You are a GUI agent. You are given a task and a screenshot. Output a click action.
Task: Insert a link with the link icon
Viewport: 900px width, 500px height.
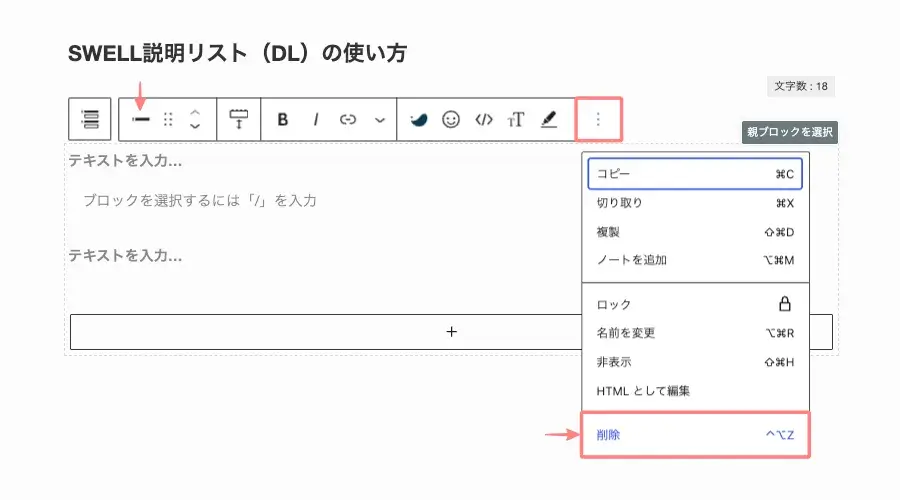[x=348, y=119]
